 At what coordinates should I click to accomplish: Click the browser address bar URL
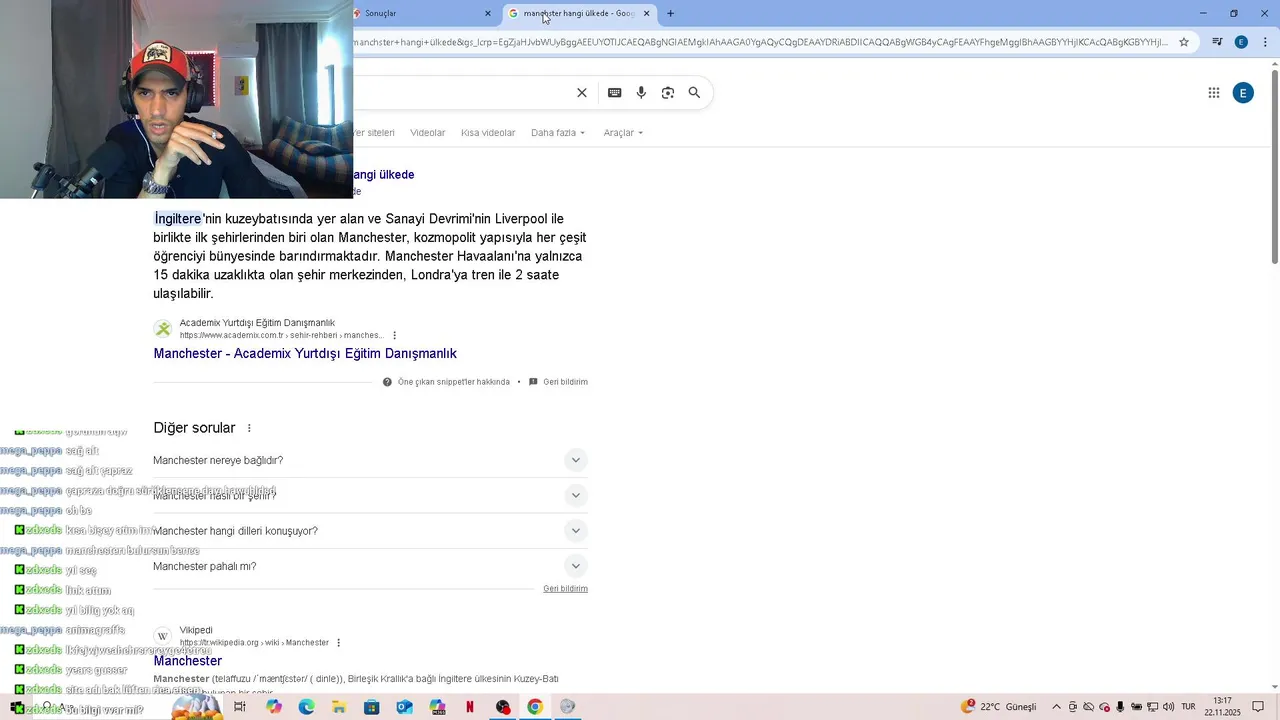pyautogui.click(x=762, y=42)
